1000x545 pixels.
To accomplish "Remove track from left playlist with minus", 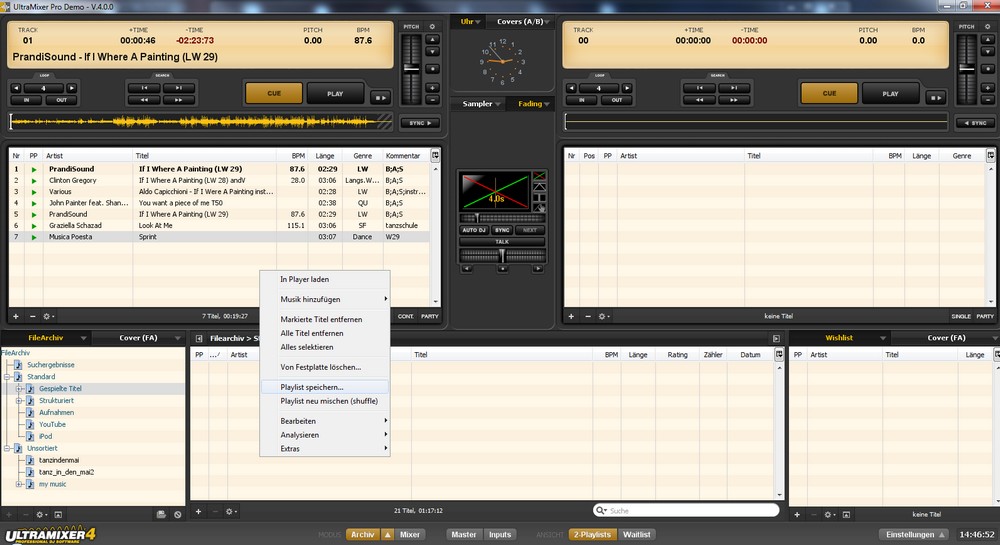I will pos(33,316).
